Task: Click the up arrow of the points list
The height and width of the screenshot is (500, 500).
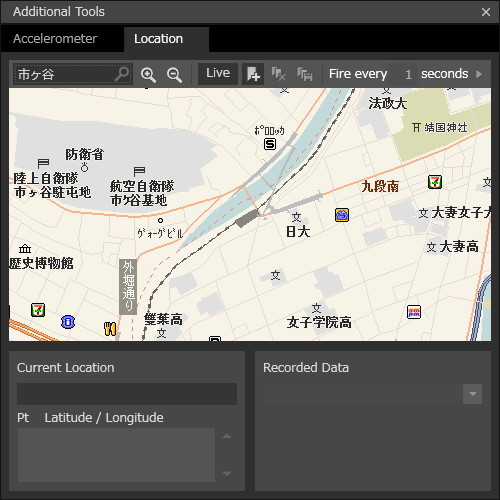Action: [x=227, y=436]
